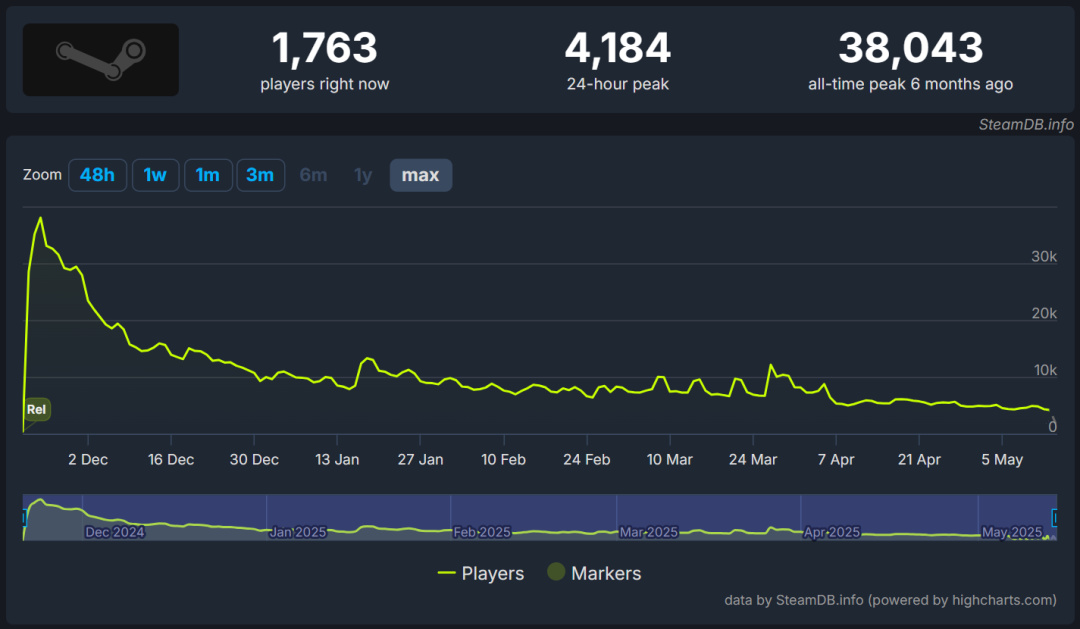Viewport: 1080px width, 629px height.
Task: Click Jan 2025 in the navigator
Action: point(298,532)
